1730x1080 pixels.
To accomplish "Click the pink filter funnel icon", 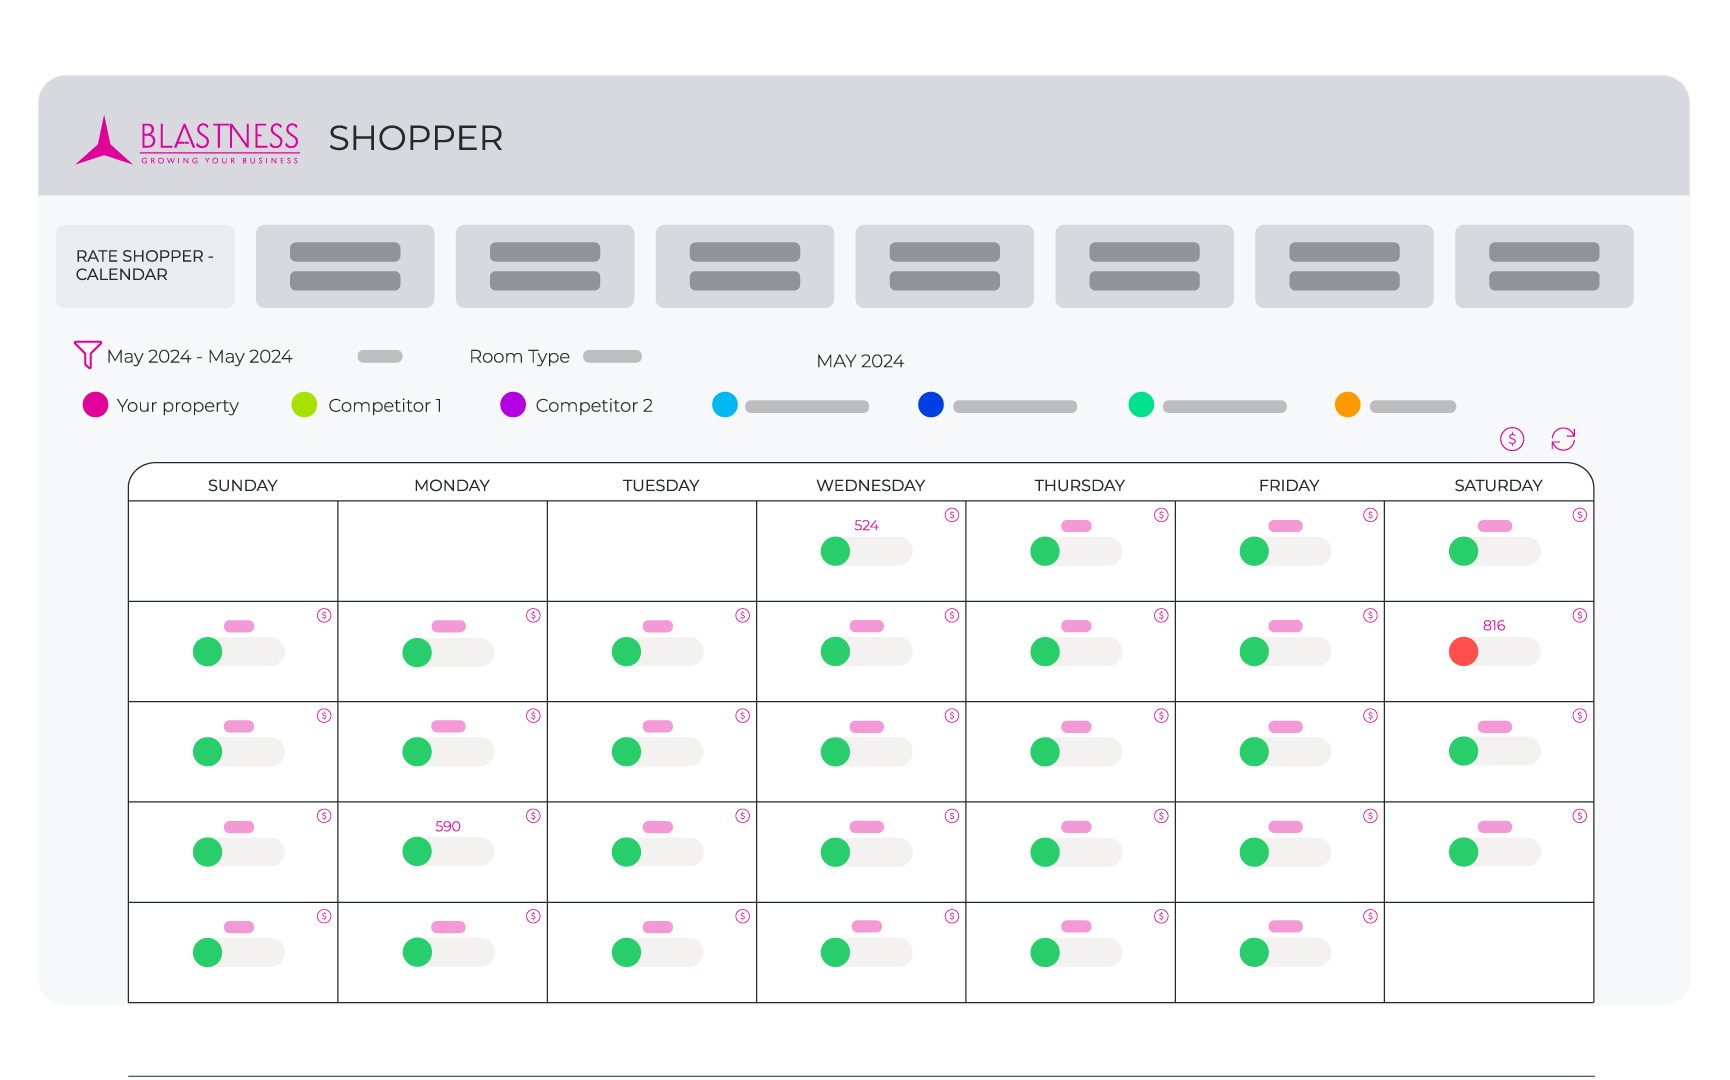I will click(x=87, y=355).
